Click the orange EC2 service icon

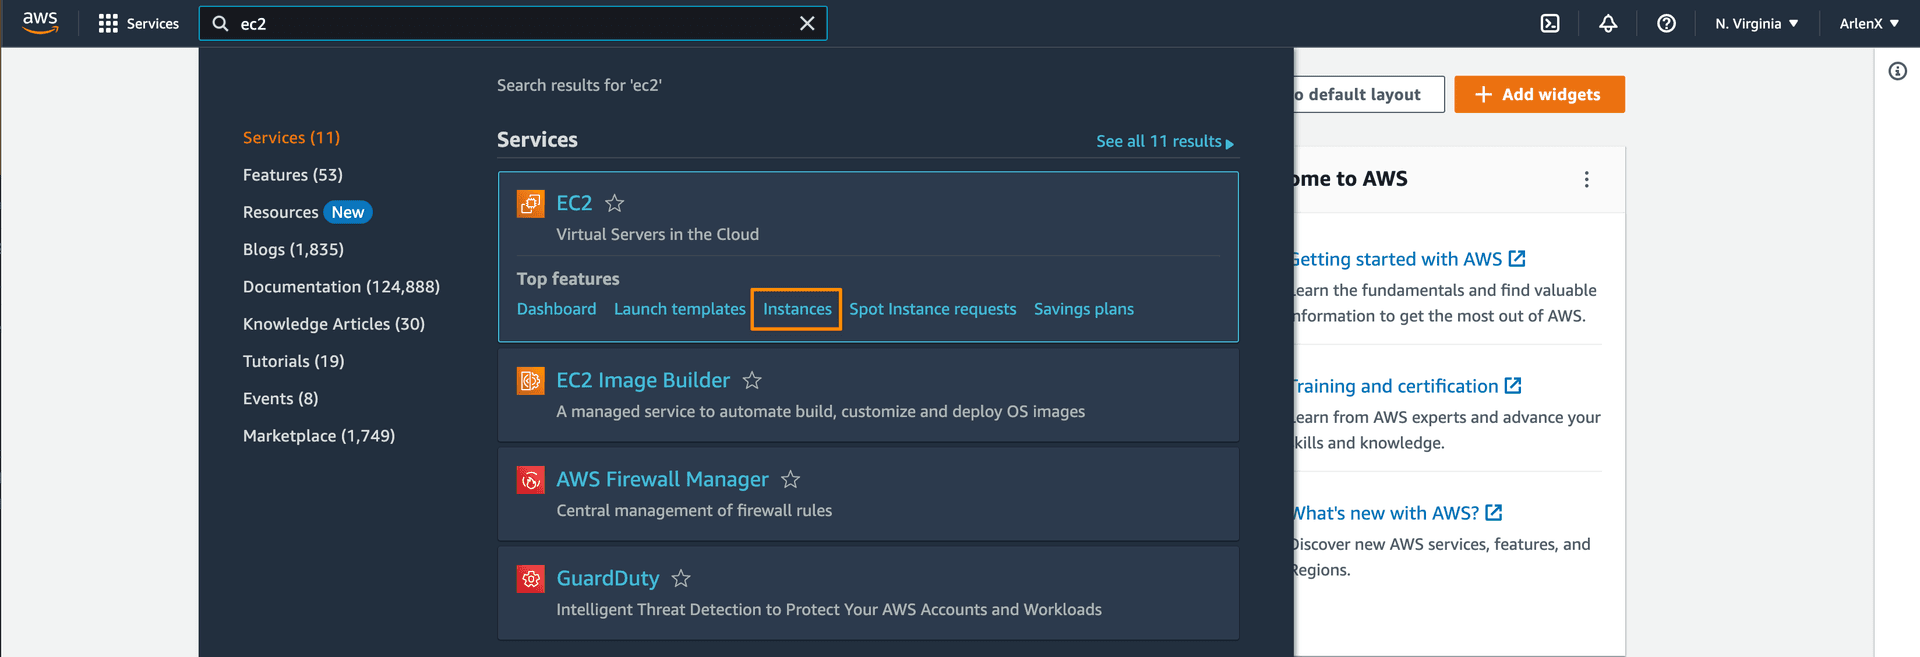tap(530, 203)
